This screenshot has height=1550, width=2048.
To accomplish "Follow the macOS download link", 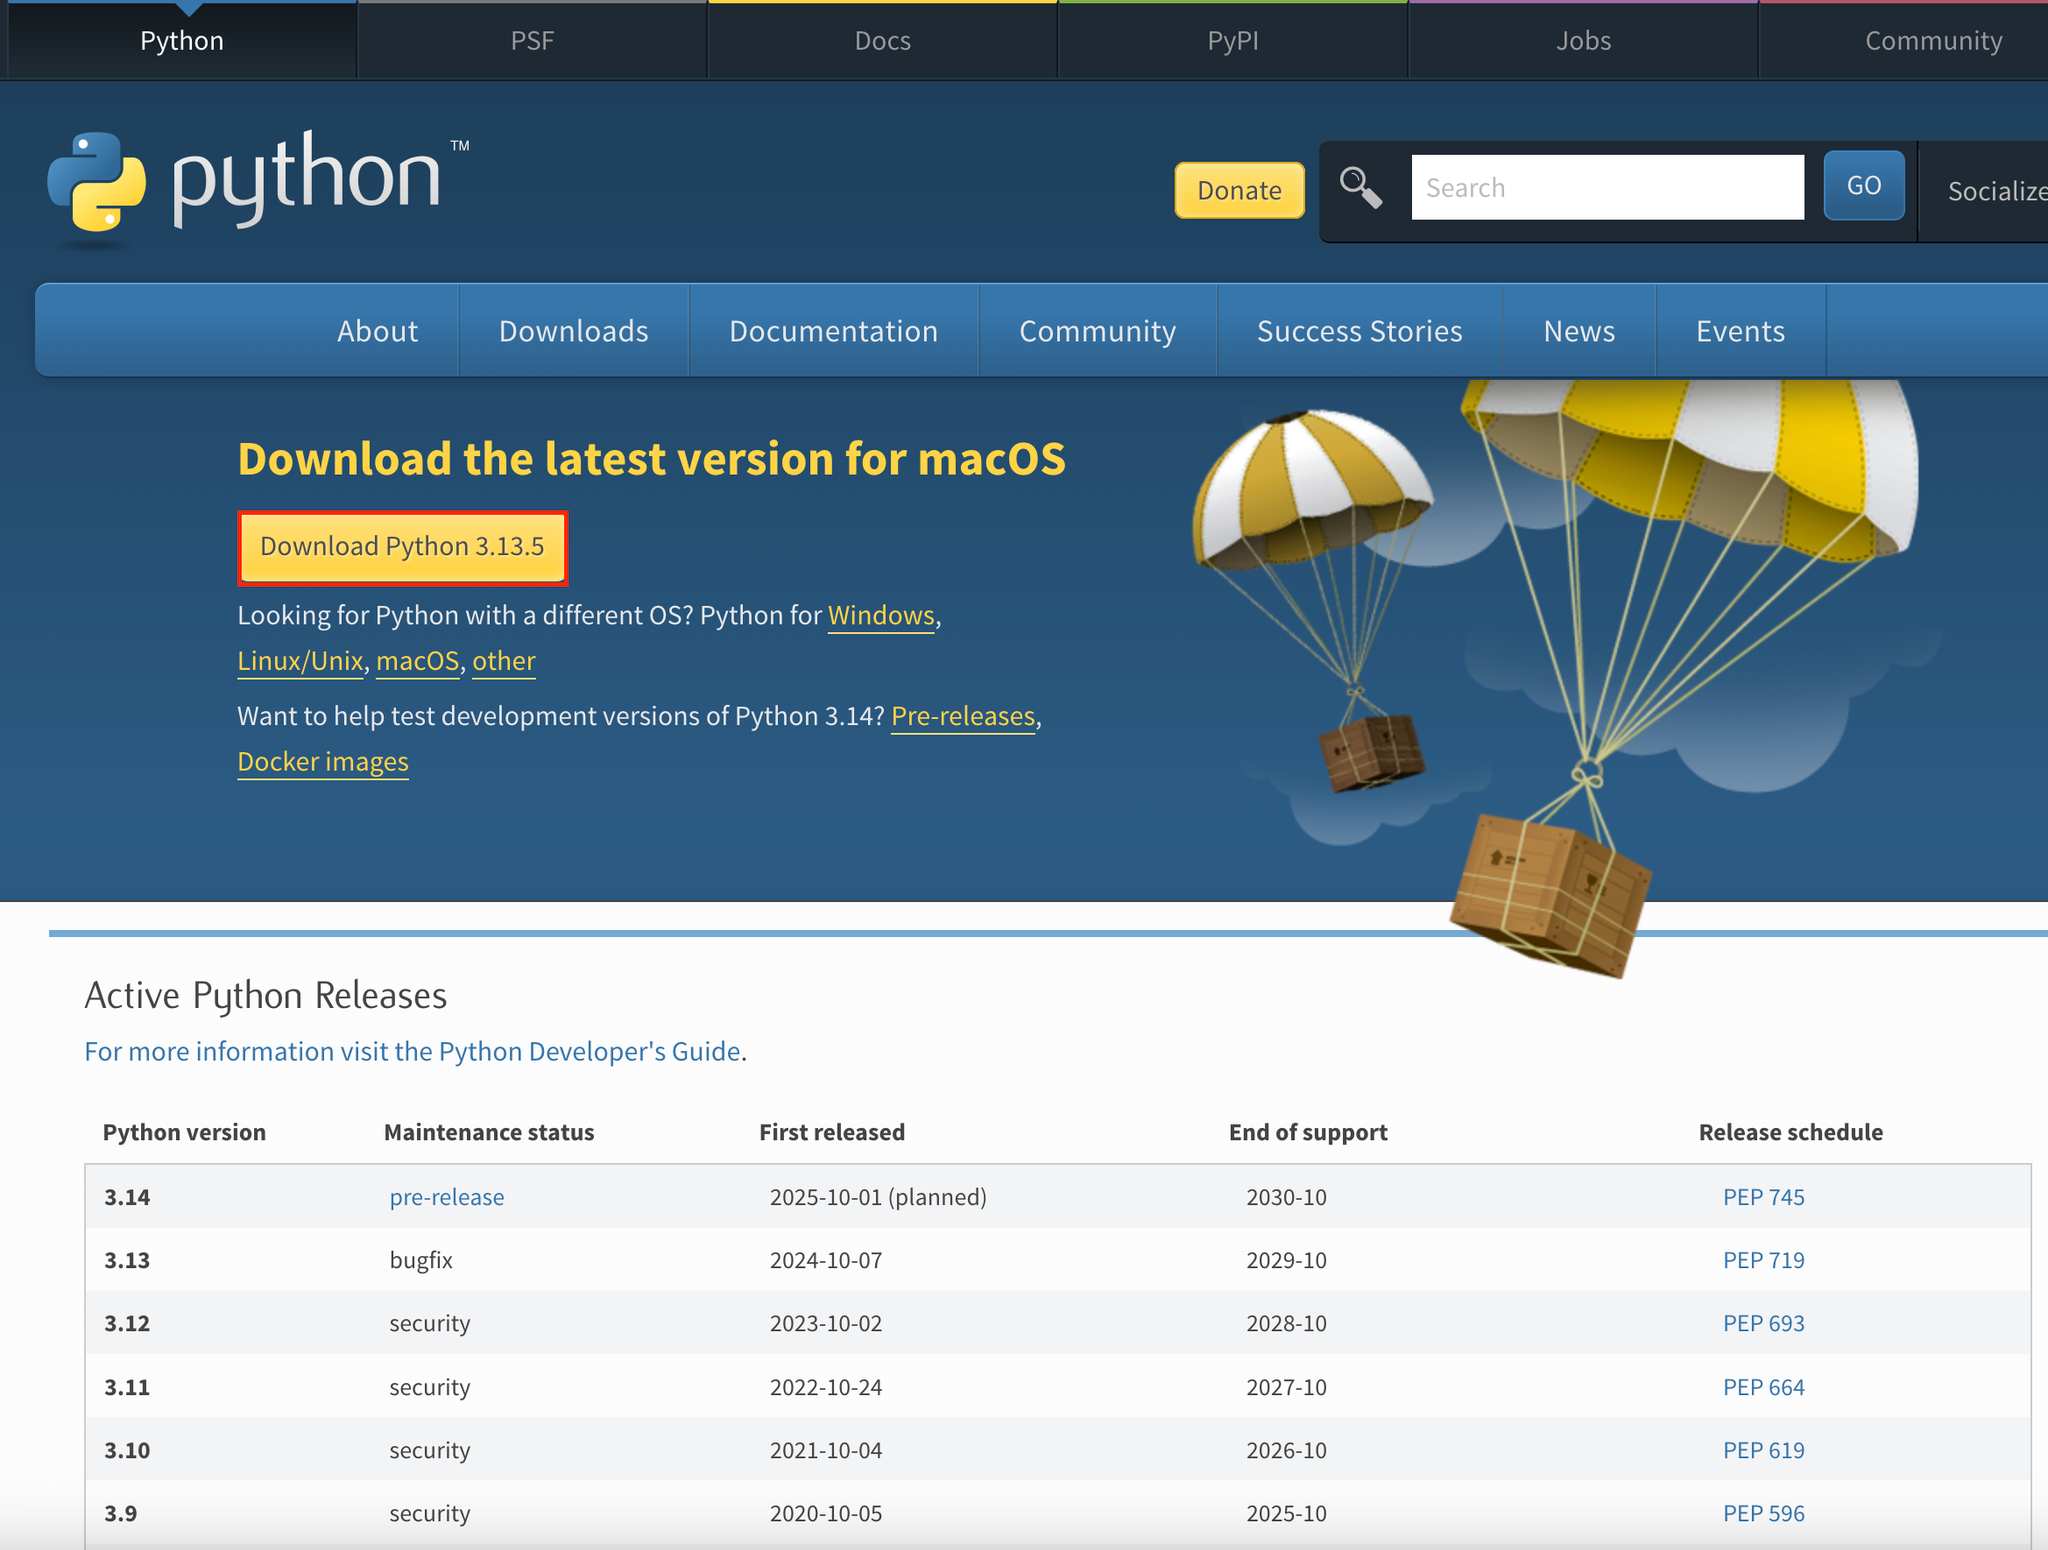I will click(417, 661).
